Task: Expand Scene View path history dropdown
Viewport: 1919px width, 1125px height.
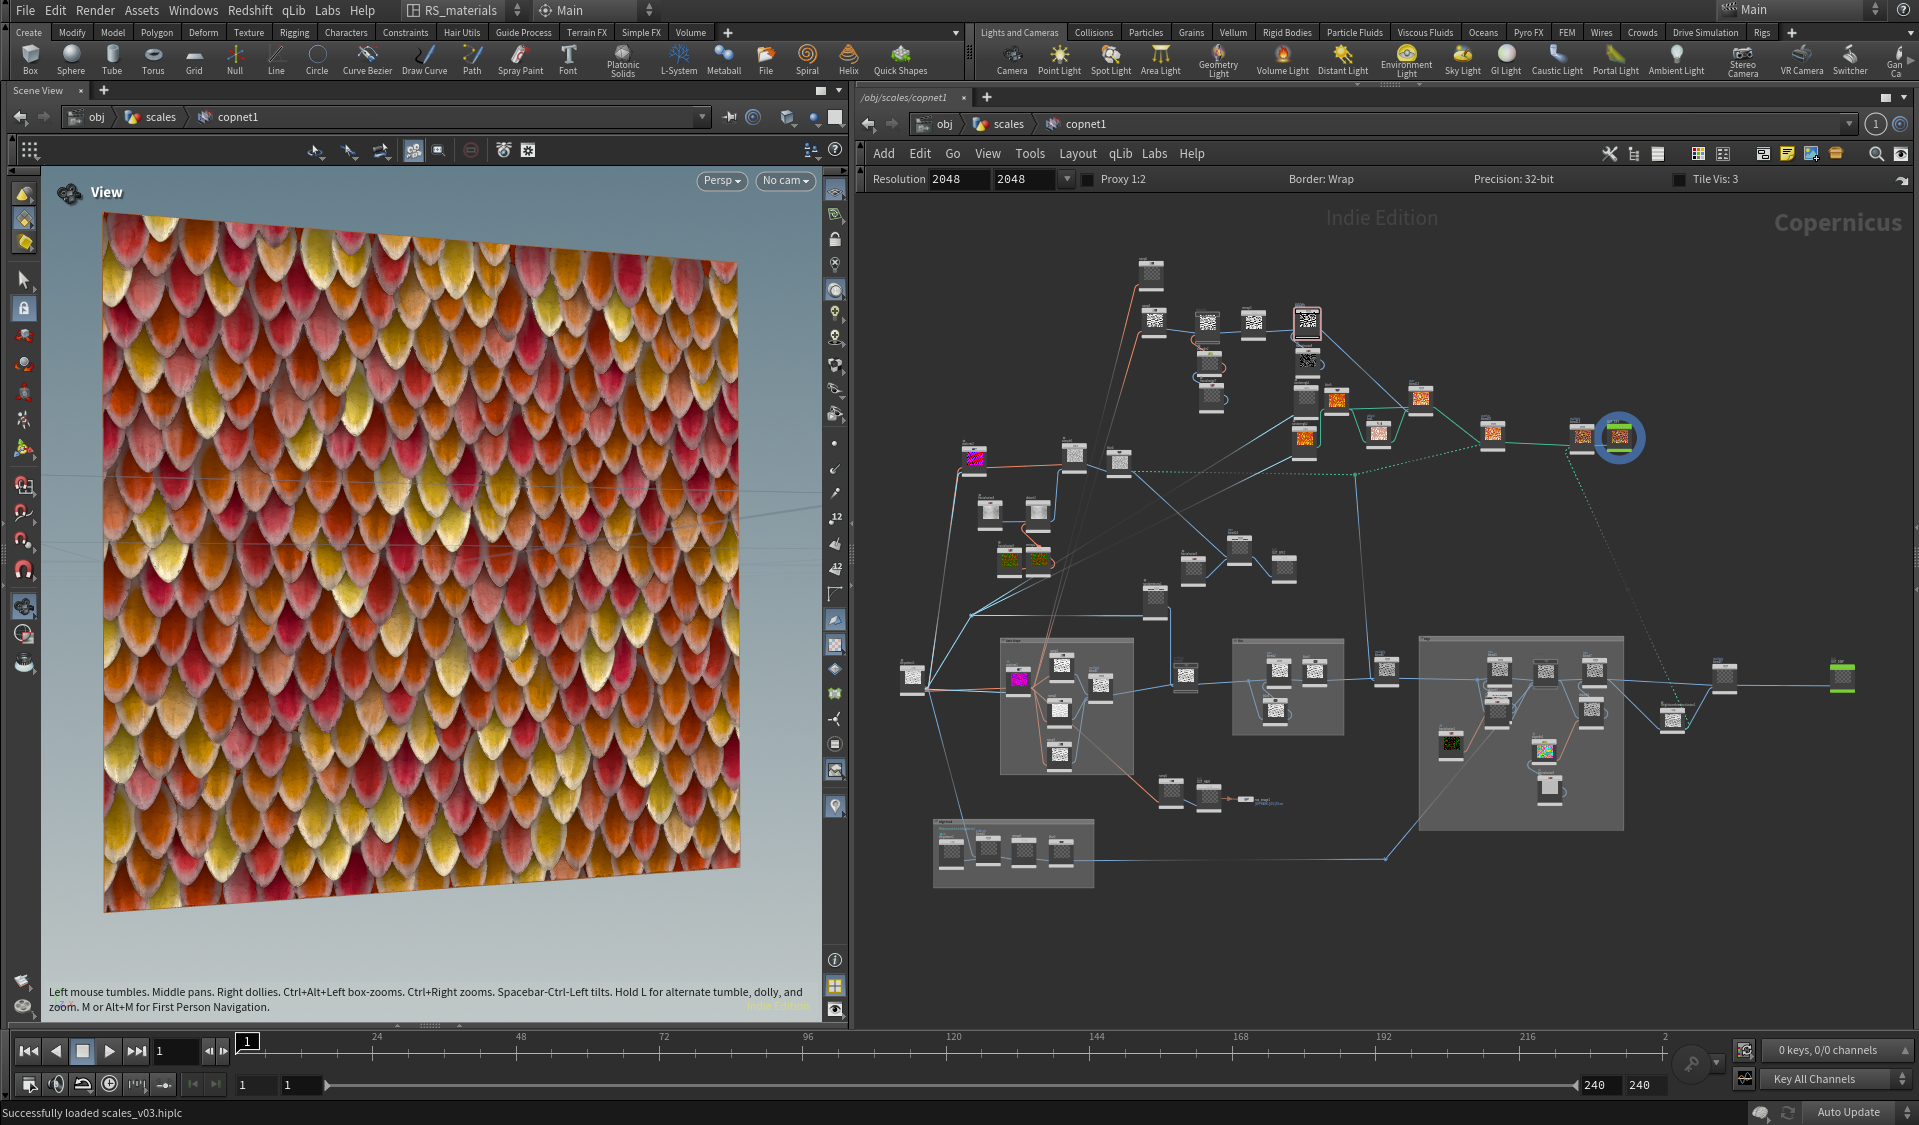Action: 702,117
